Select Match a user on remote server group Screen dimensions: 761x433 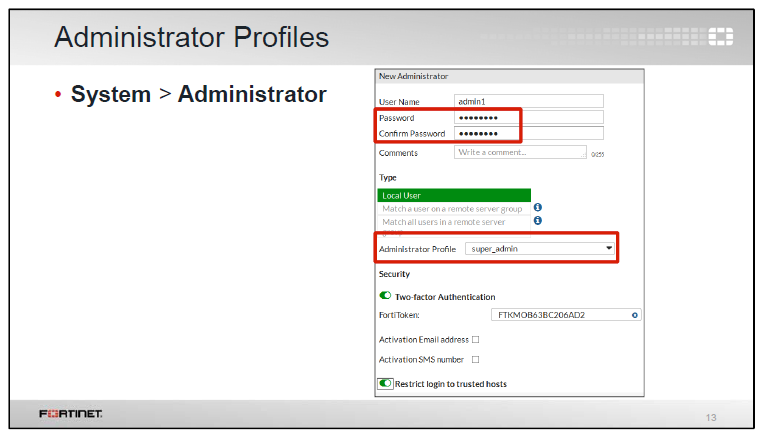click(453, 208)
